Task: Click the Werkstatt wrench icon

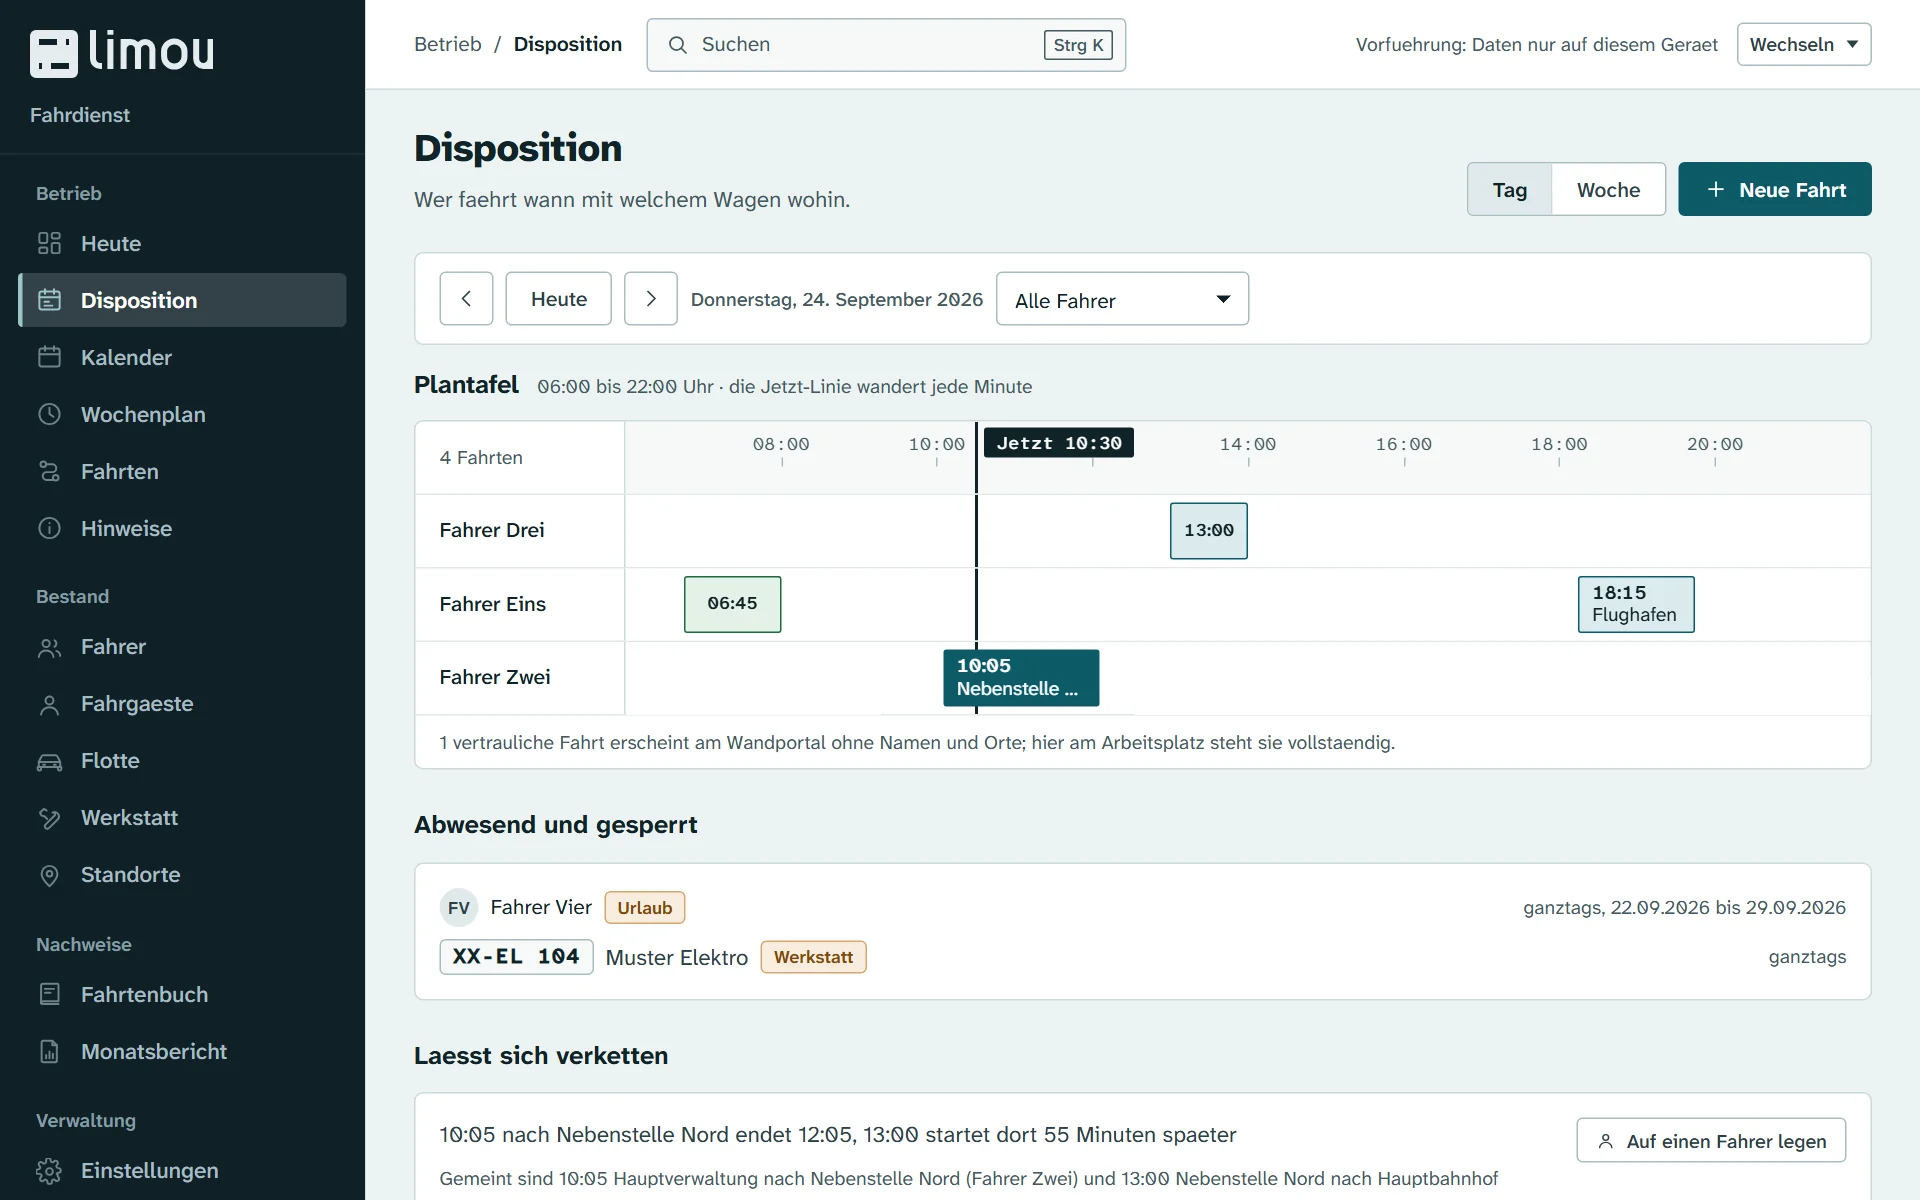Action: click(49, 818)
